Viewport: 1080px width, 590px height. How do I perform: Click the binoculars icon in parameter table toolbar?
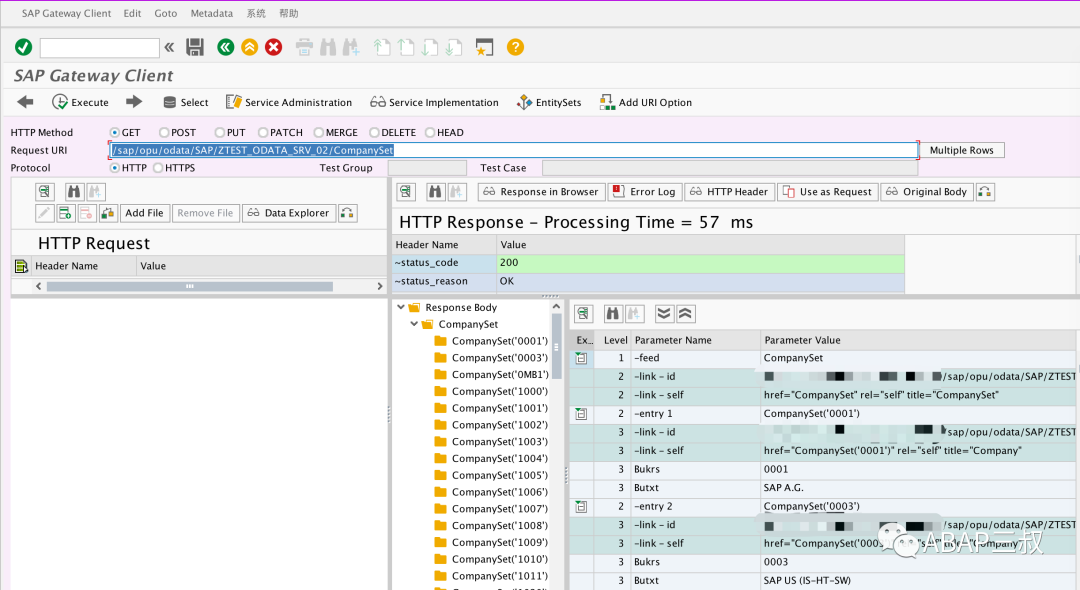coord(612,314)
